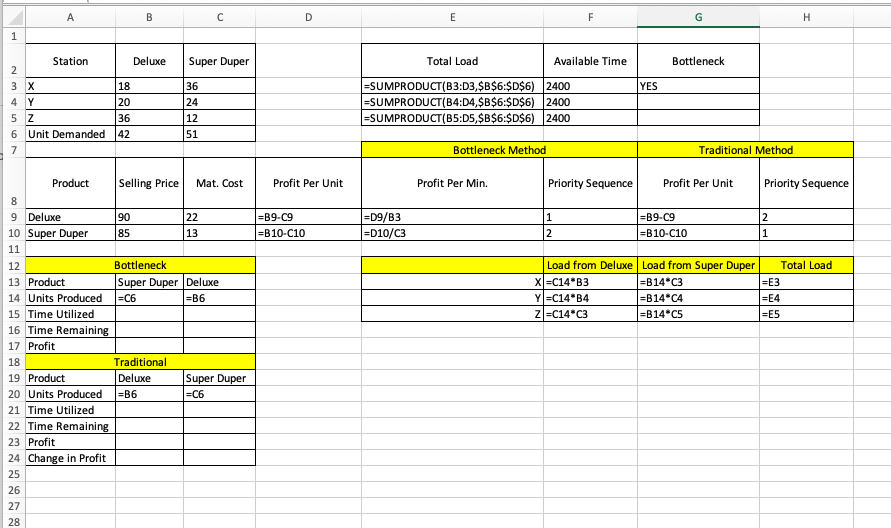Screen dimensions: 891x528
Task: Click SUMPRODUCT formula for B4:D4
Action: [452, 102]
